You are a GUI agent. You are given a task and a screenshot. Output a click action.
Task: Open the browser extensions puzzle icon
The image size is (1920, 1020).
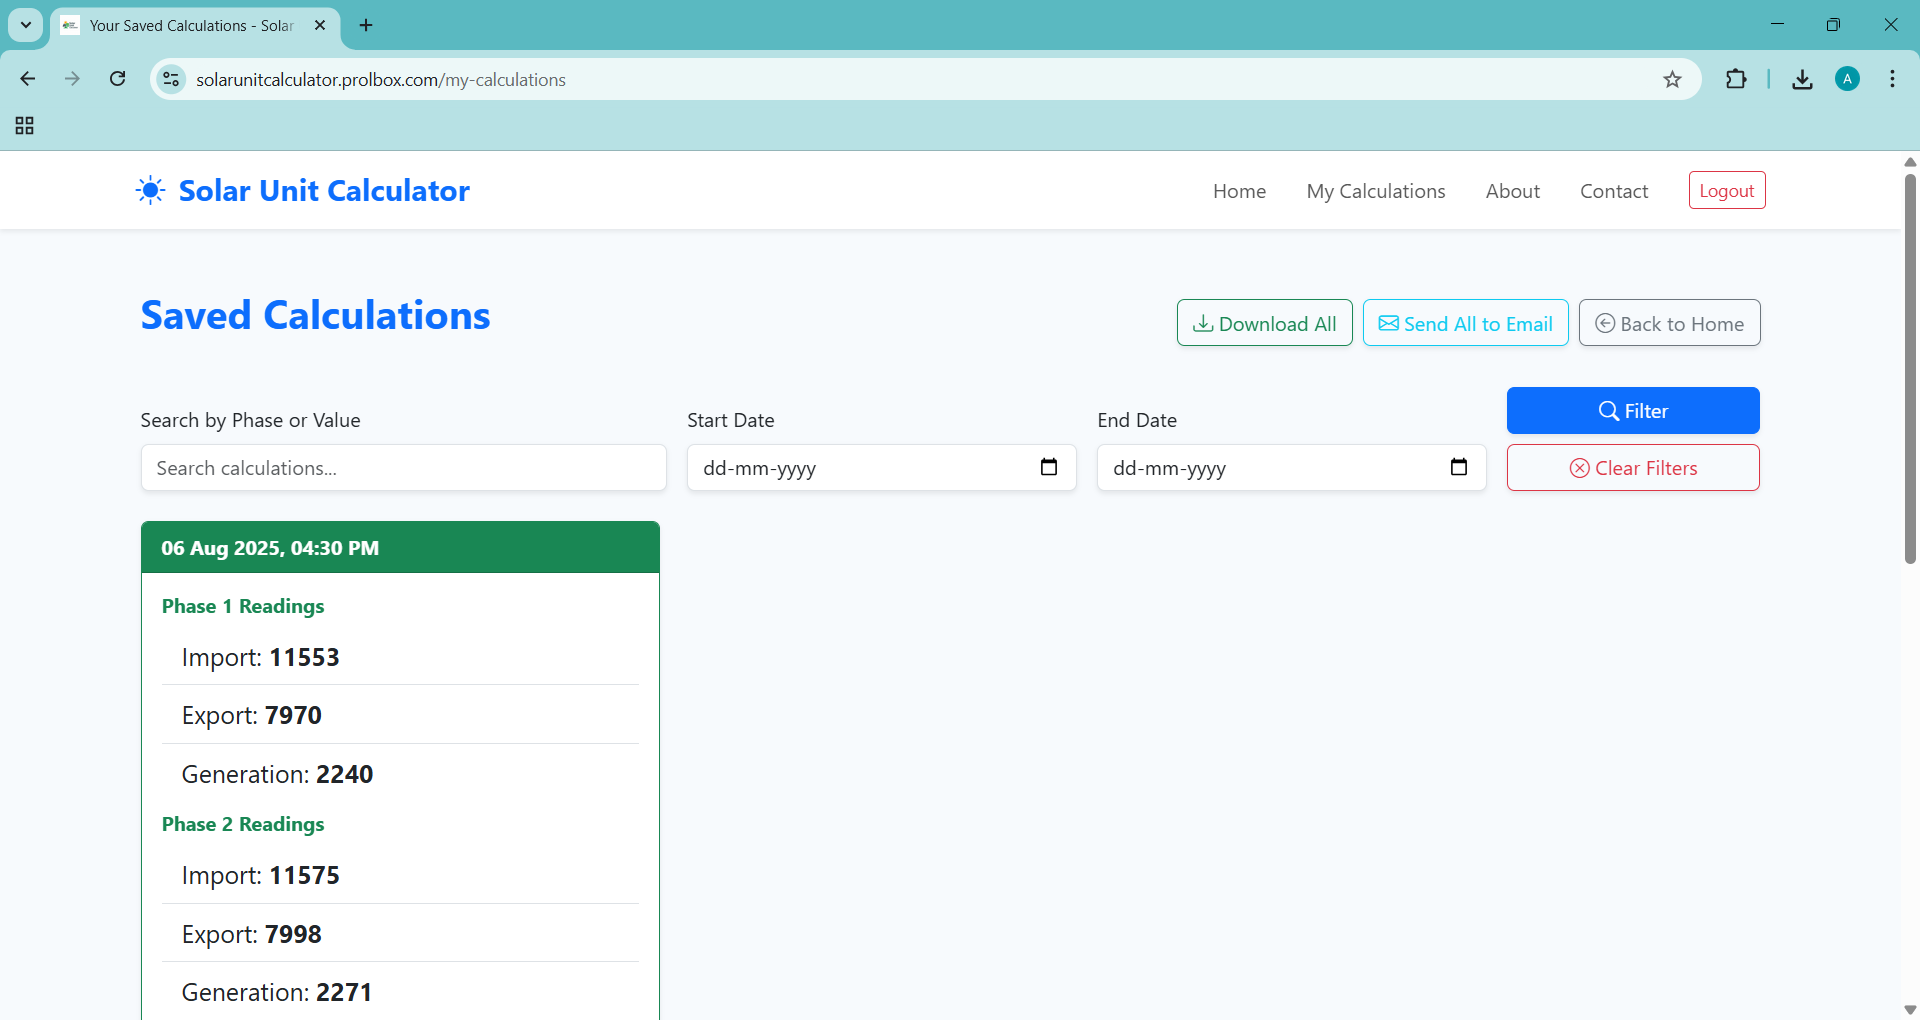click(1736, 80)
